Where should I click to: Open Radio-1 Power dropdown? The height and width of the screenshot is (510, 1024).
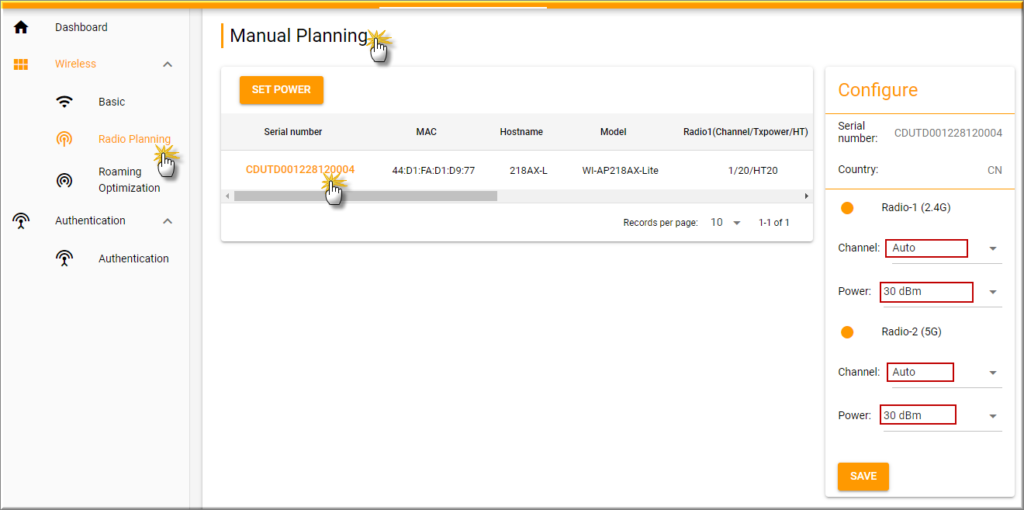(x=992, y=292)
